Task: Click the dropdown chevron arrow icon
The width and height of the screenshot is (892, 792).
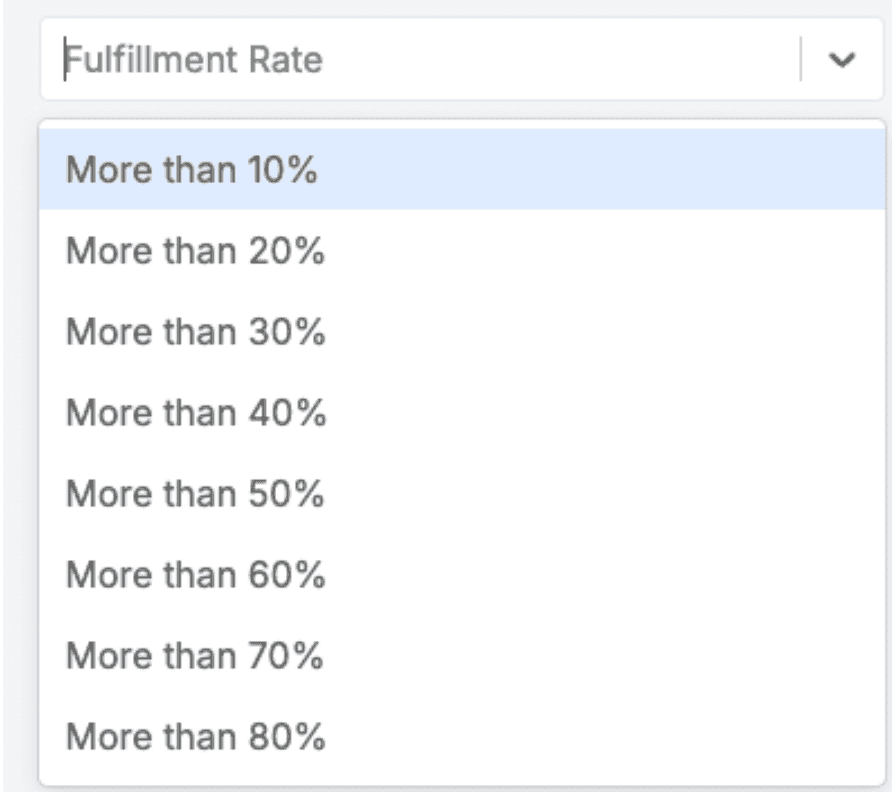Action: tap(843, 61)
